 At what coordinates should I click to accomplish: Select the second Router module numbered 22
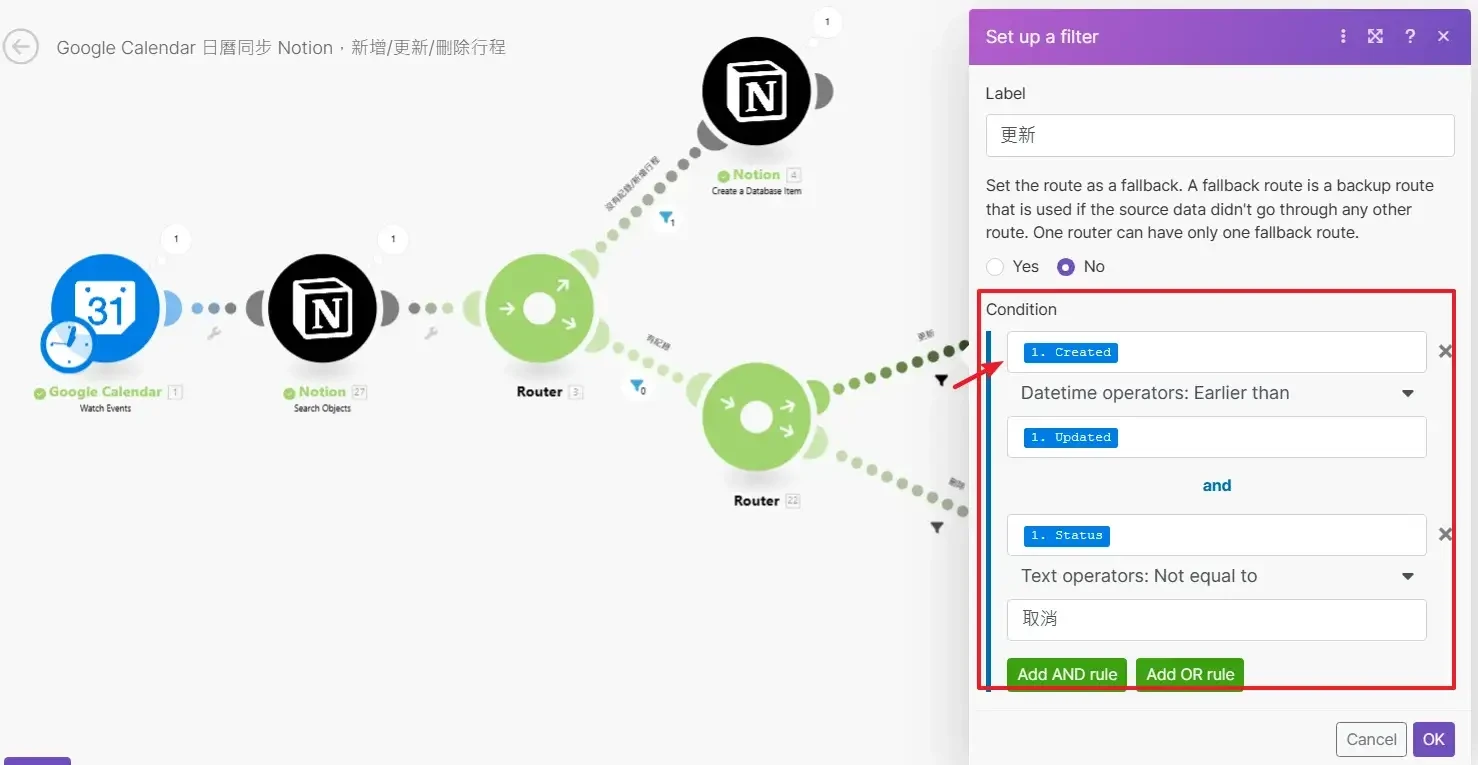coord(756,416)
